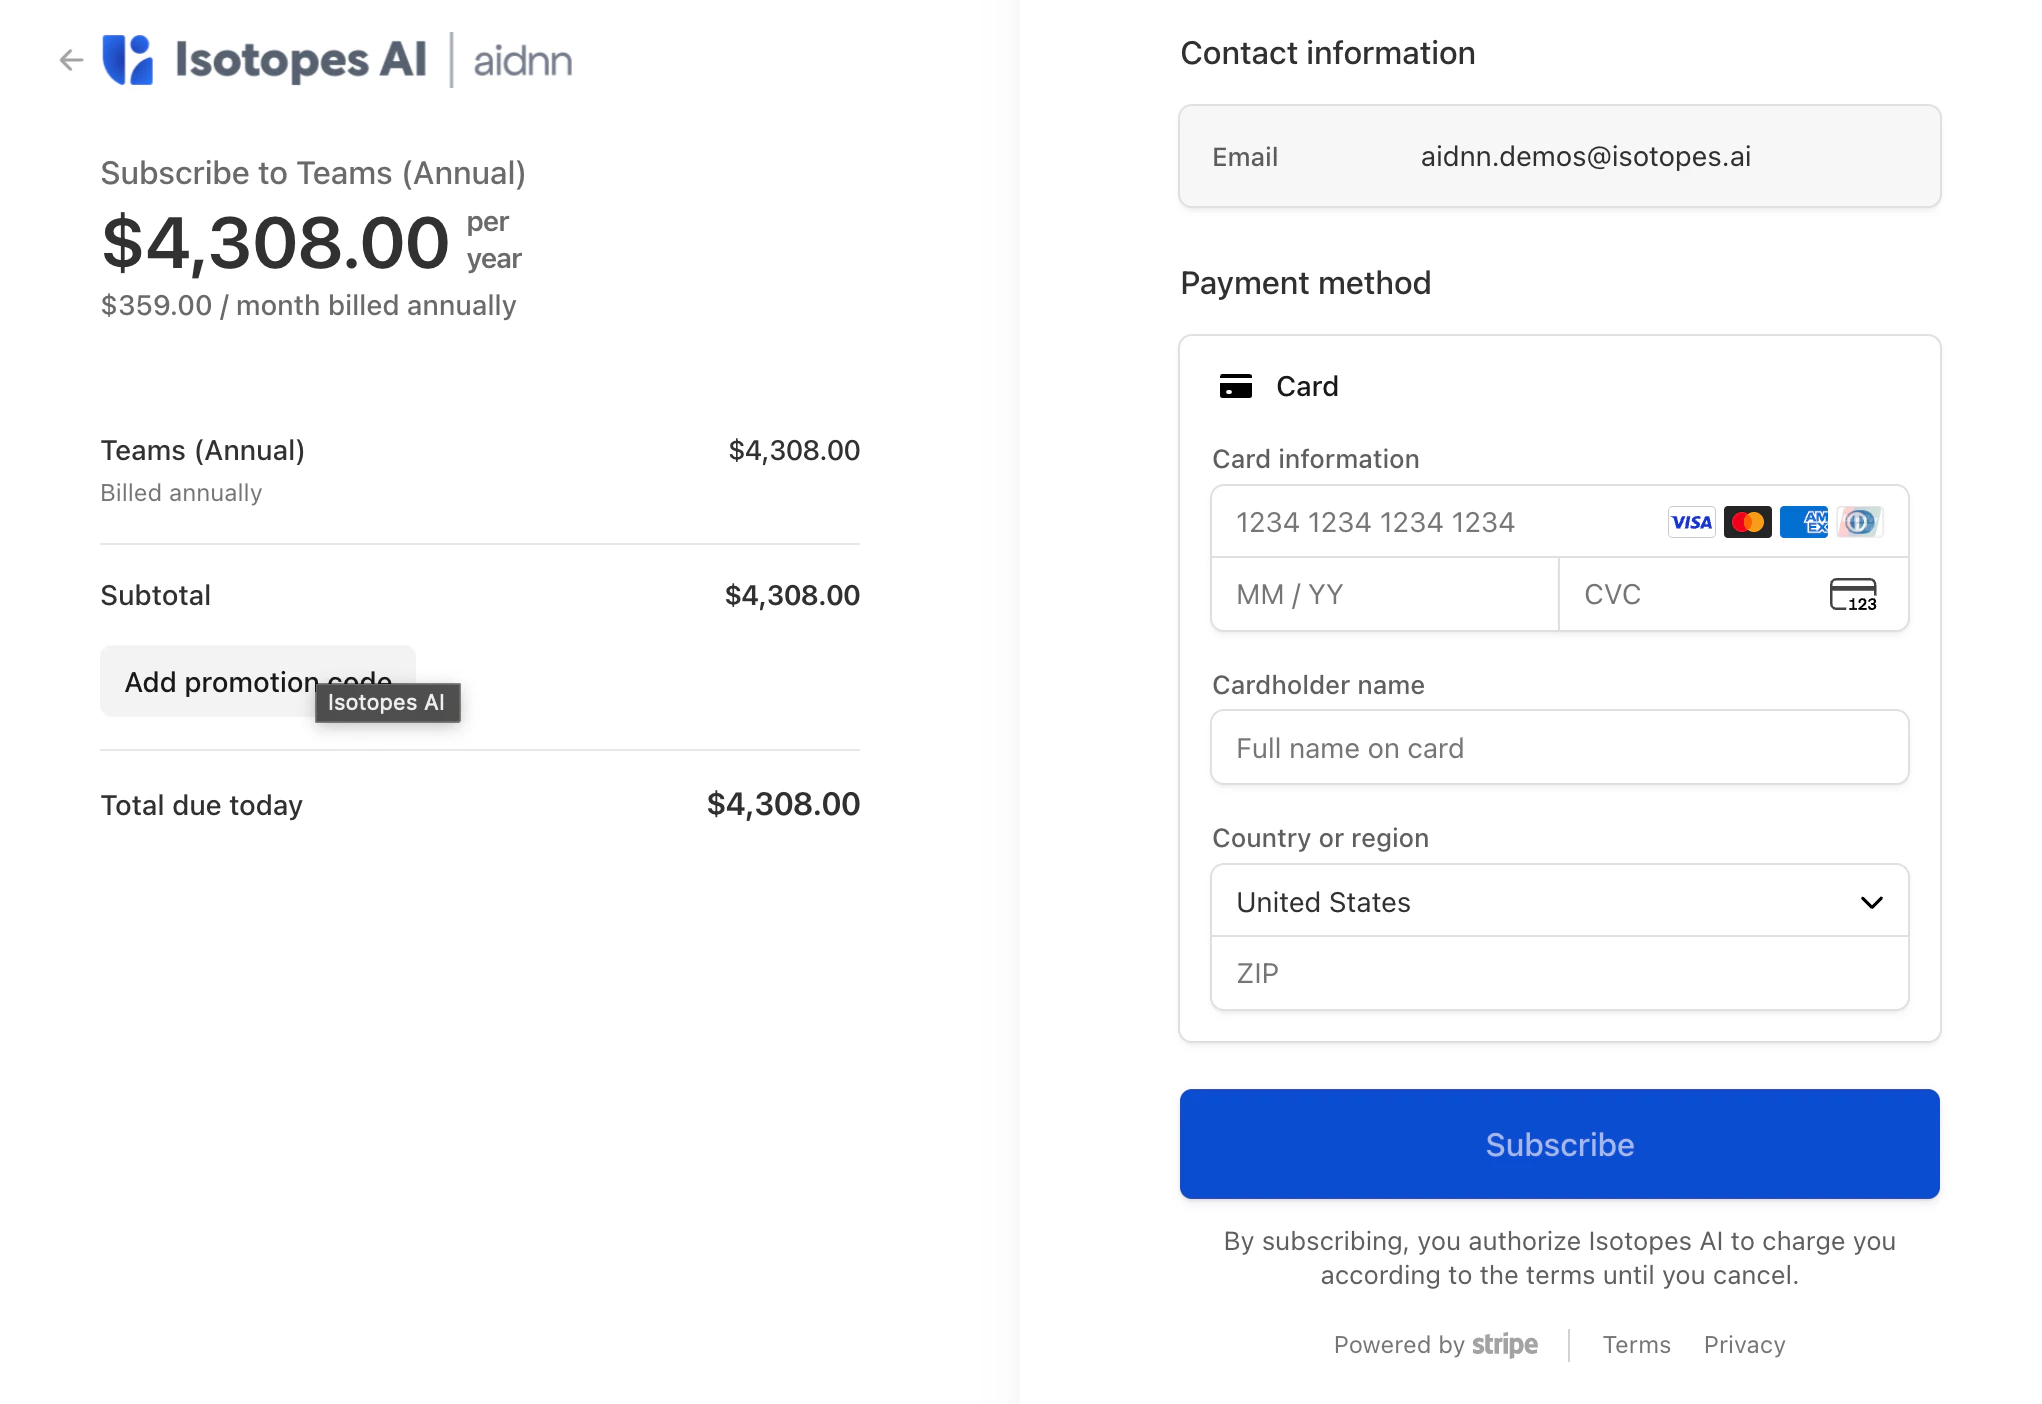2042x1404 pixels.
Task: Click the Country or region label
Action: [x=1320, y=838]
